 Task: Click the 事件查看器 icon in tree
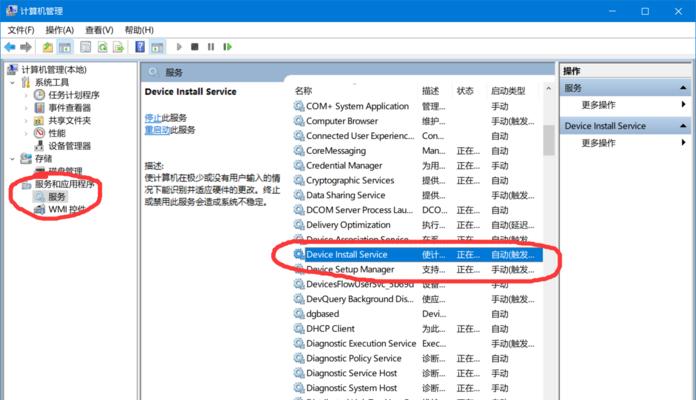point(40,107)
